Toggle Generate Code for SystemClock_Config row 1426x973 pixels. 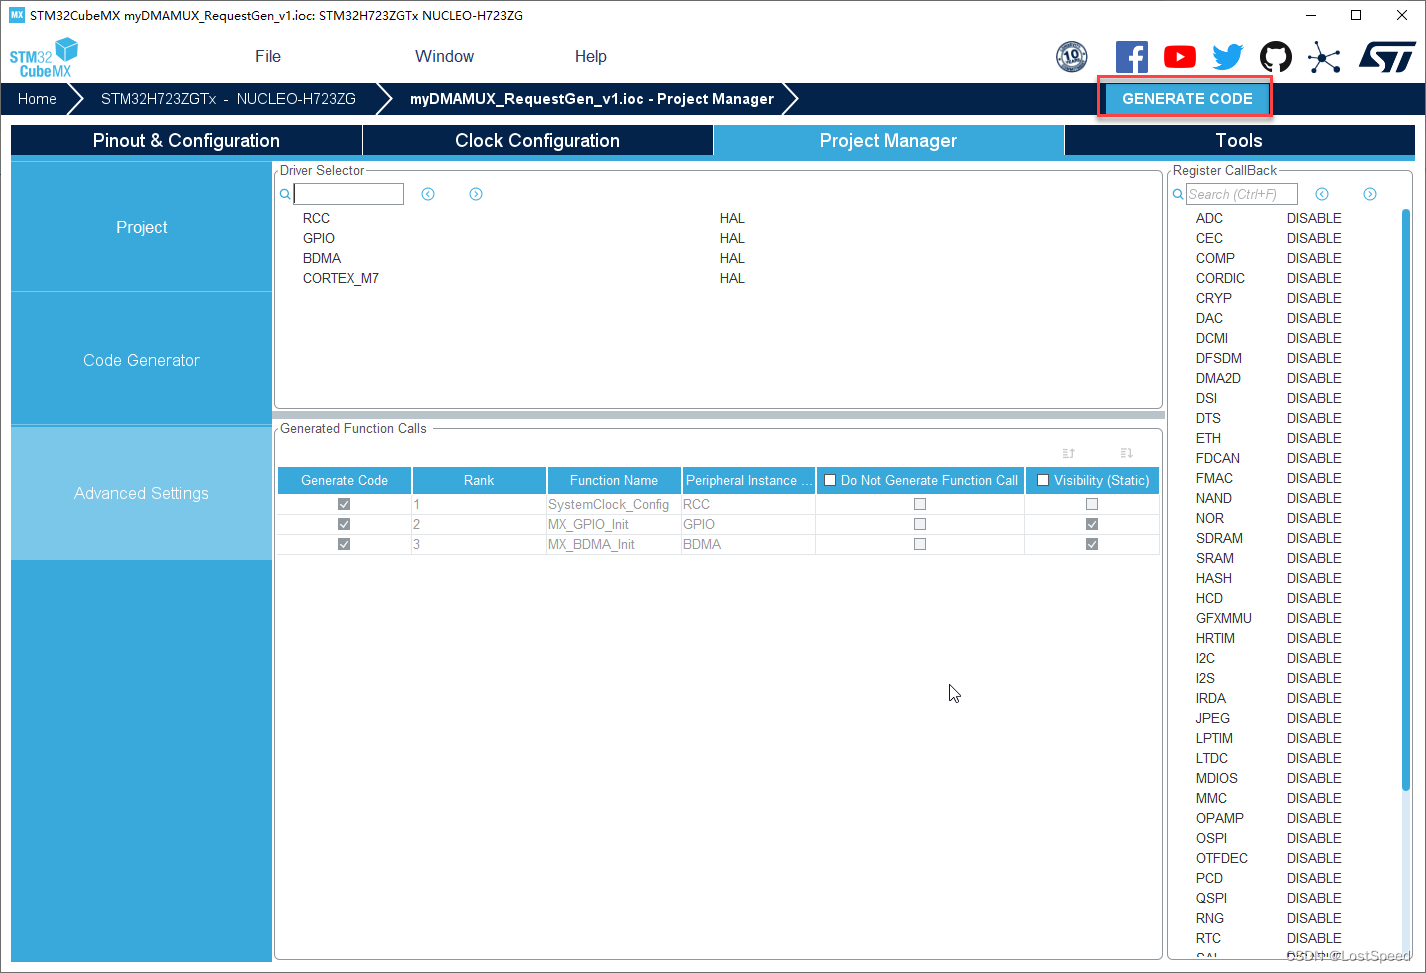pos(344,504)
